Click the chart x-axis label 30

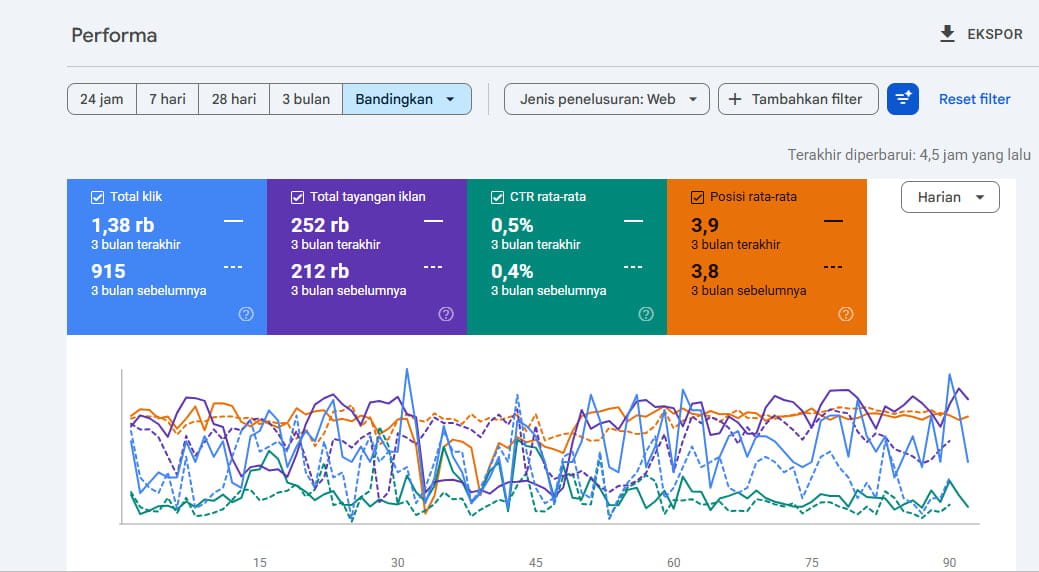click(x=398, y=562)
